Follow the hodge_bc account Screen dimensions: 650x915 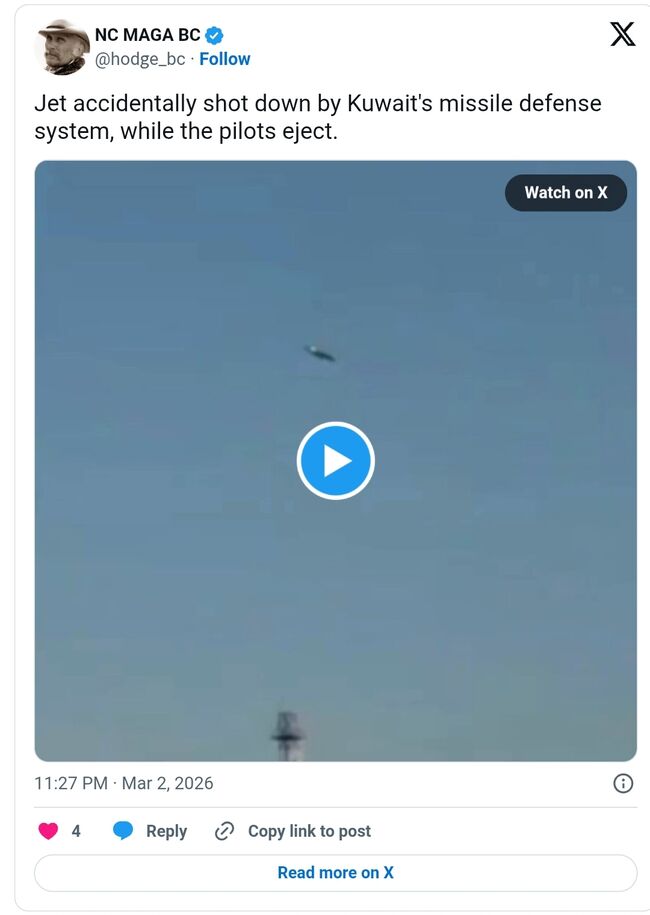click(225, 59)
